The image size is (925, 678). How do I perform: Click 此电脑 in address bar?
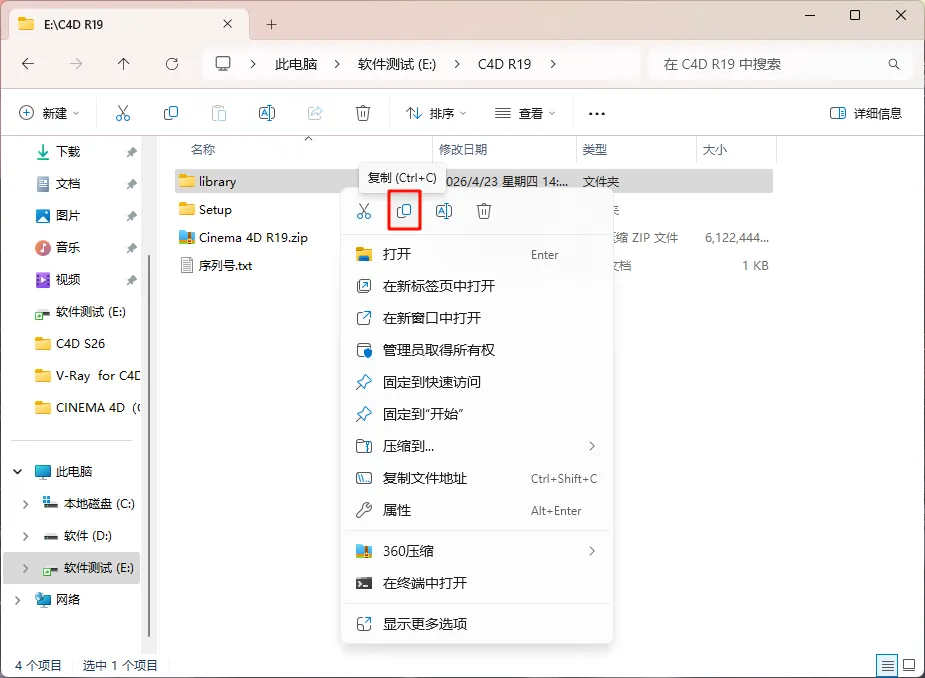pyautogui.click(x=296, y=64)
